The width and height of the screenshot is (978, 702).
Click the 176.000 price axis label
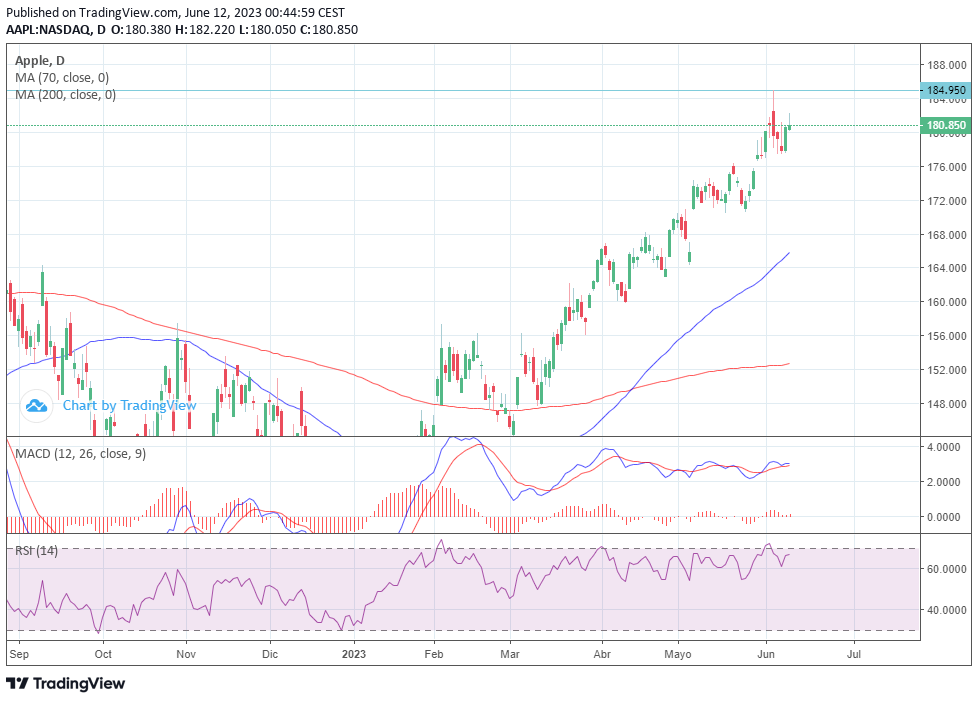tap(947, 167)
